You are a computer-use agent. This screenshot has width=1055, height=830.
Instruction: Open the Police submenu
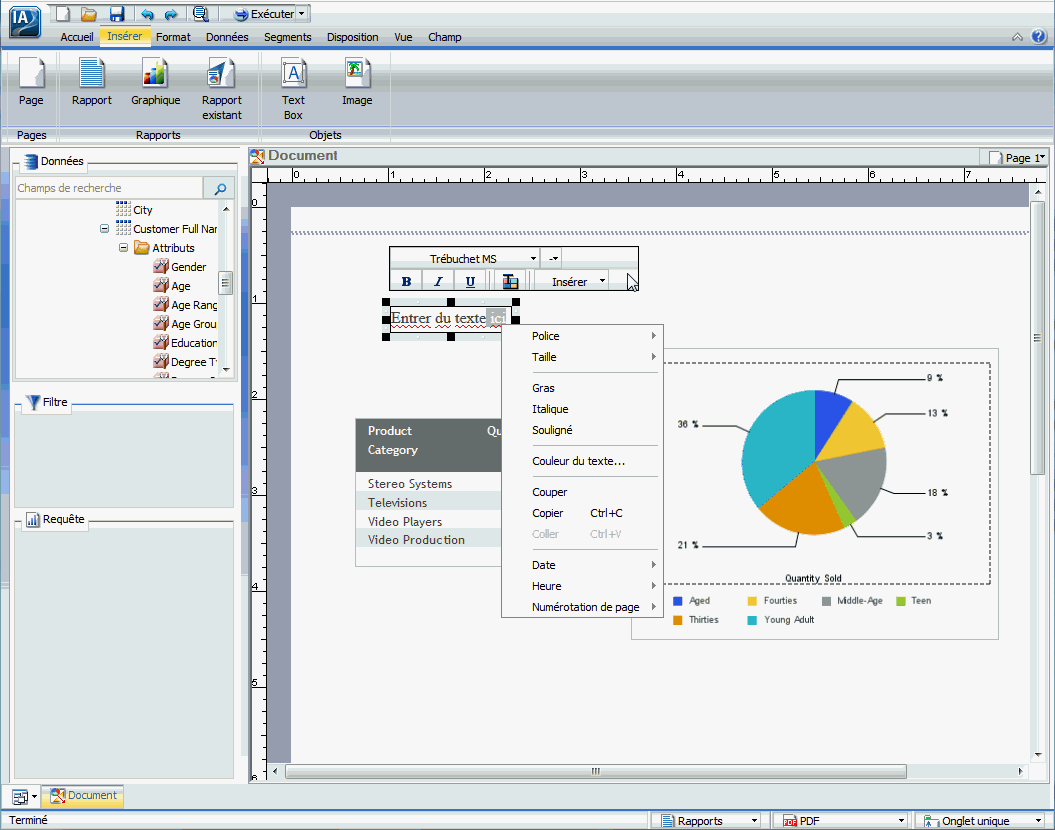pyautogui.click(x=583, y=336)
